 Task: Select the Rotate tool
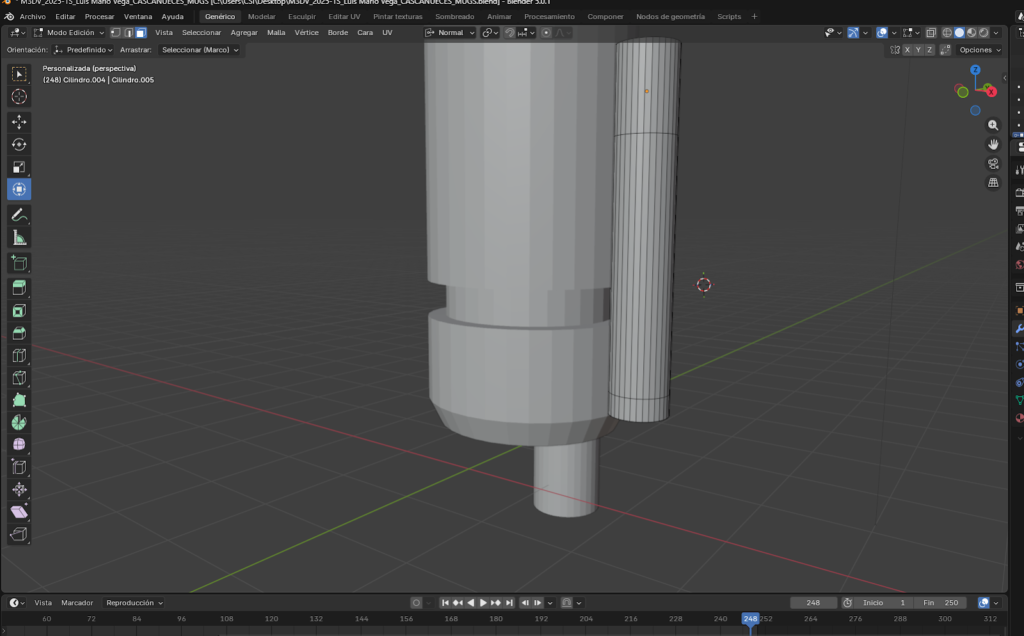(19, 144)
